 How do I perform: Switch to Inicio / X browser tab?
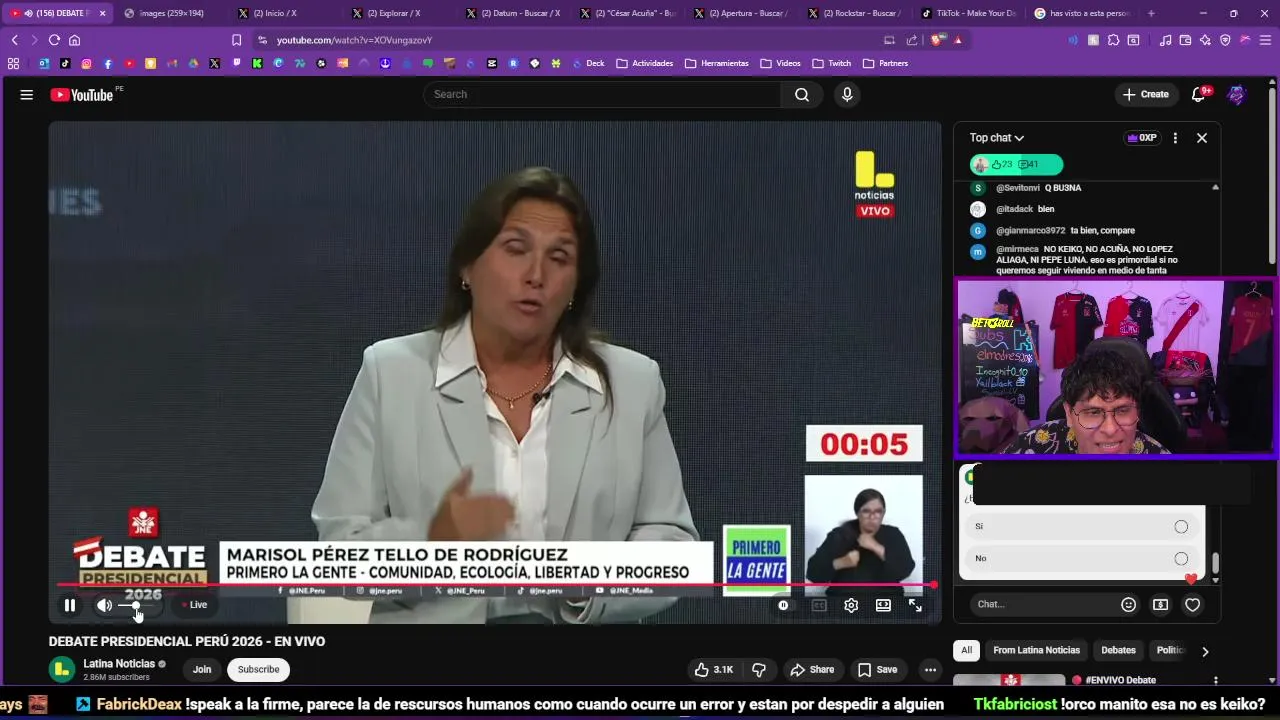pos(280,13)
